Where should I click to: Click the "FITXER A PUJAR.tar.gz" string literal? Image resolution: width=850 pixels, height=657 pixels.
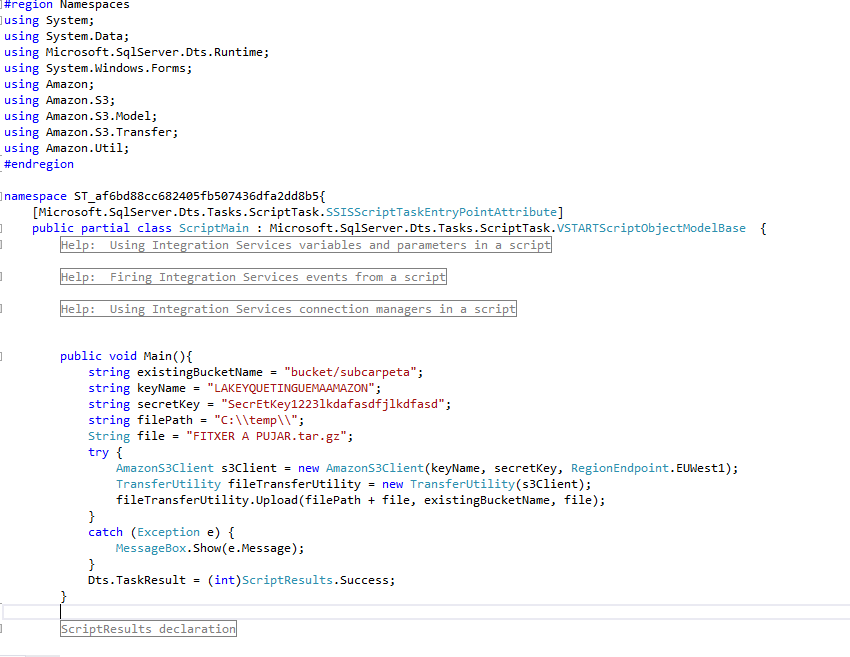[266, 436]
